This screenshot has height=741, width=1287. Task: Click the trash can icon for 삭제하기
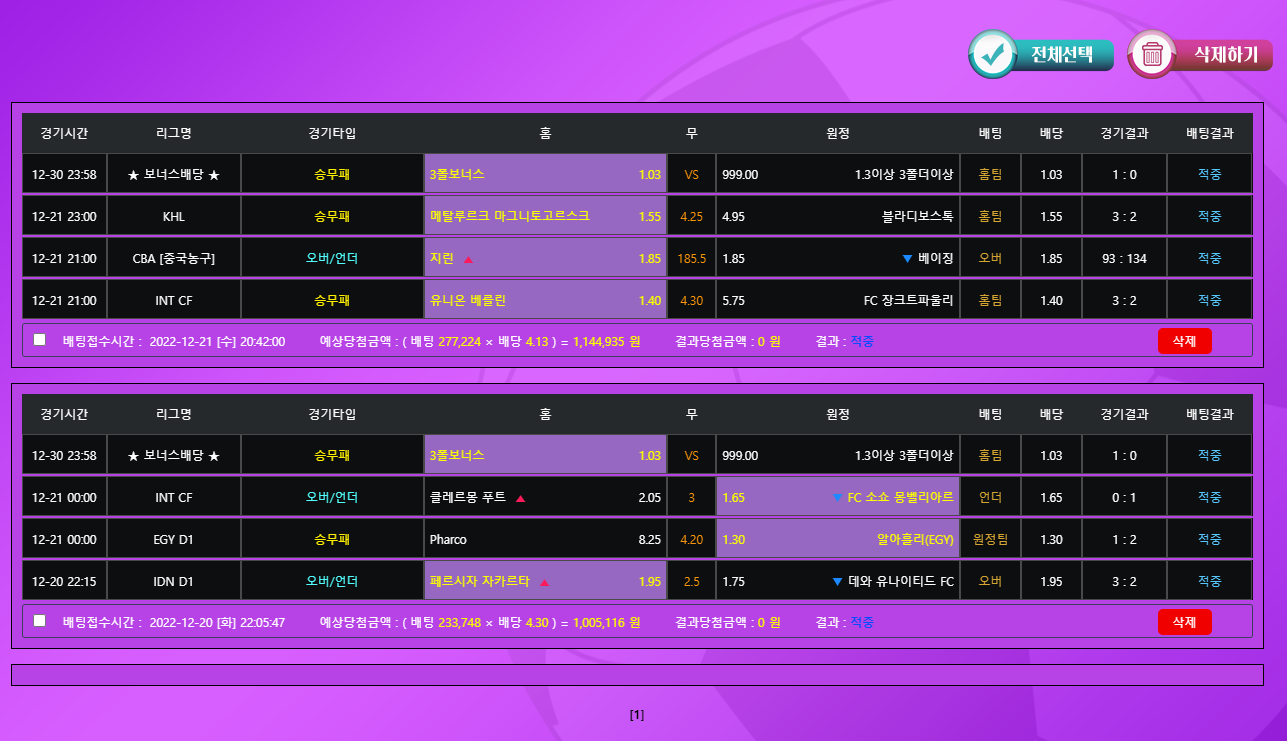(x=1153, y=54)
